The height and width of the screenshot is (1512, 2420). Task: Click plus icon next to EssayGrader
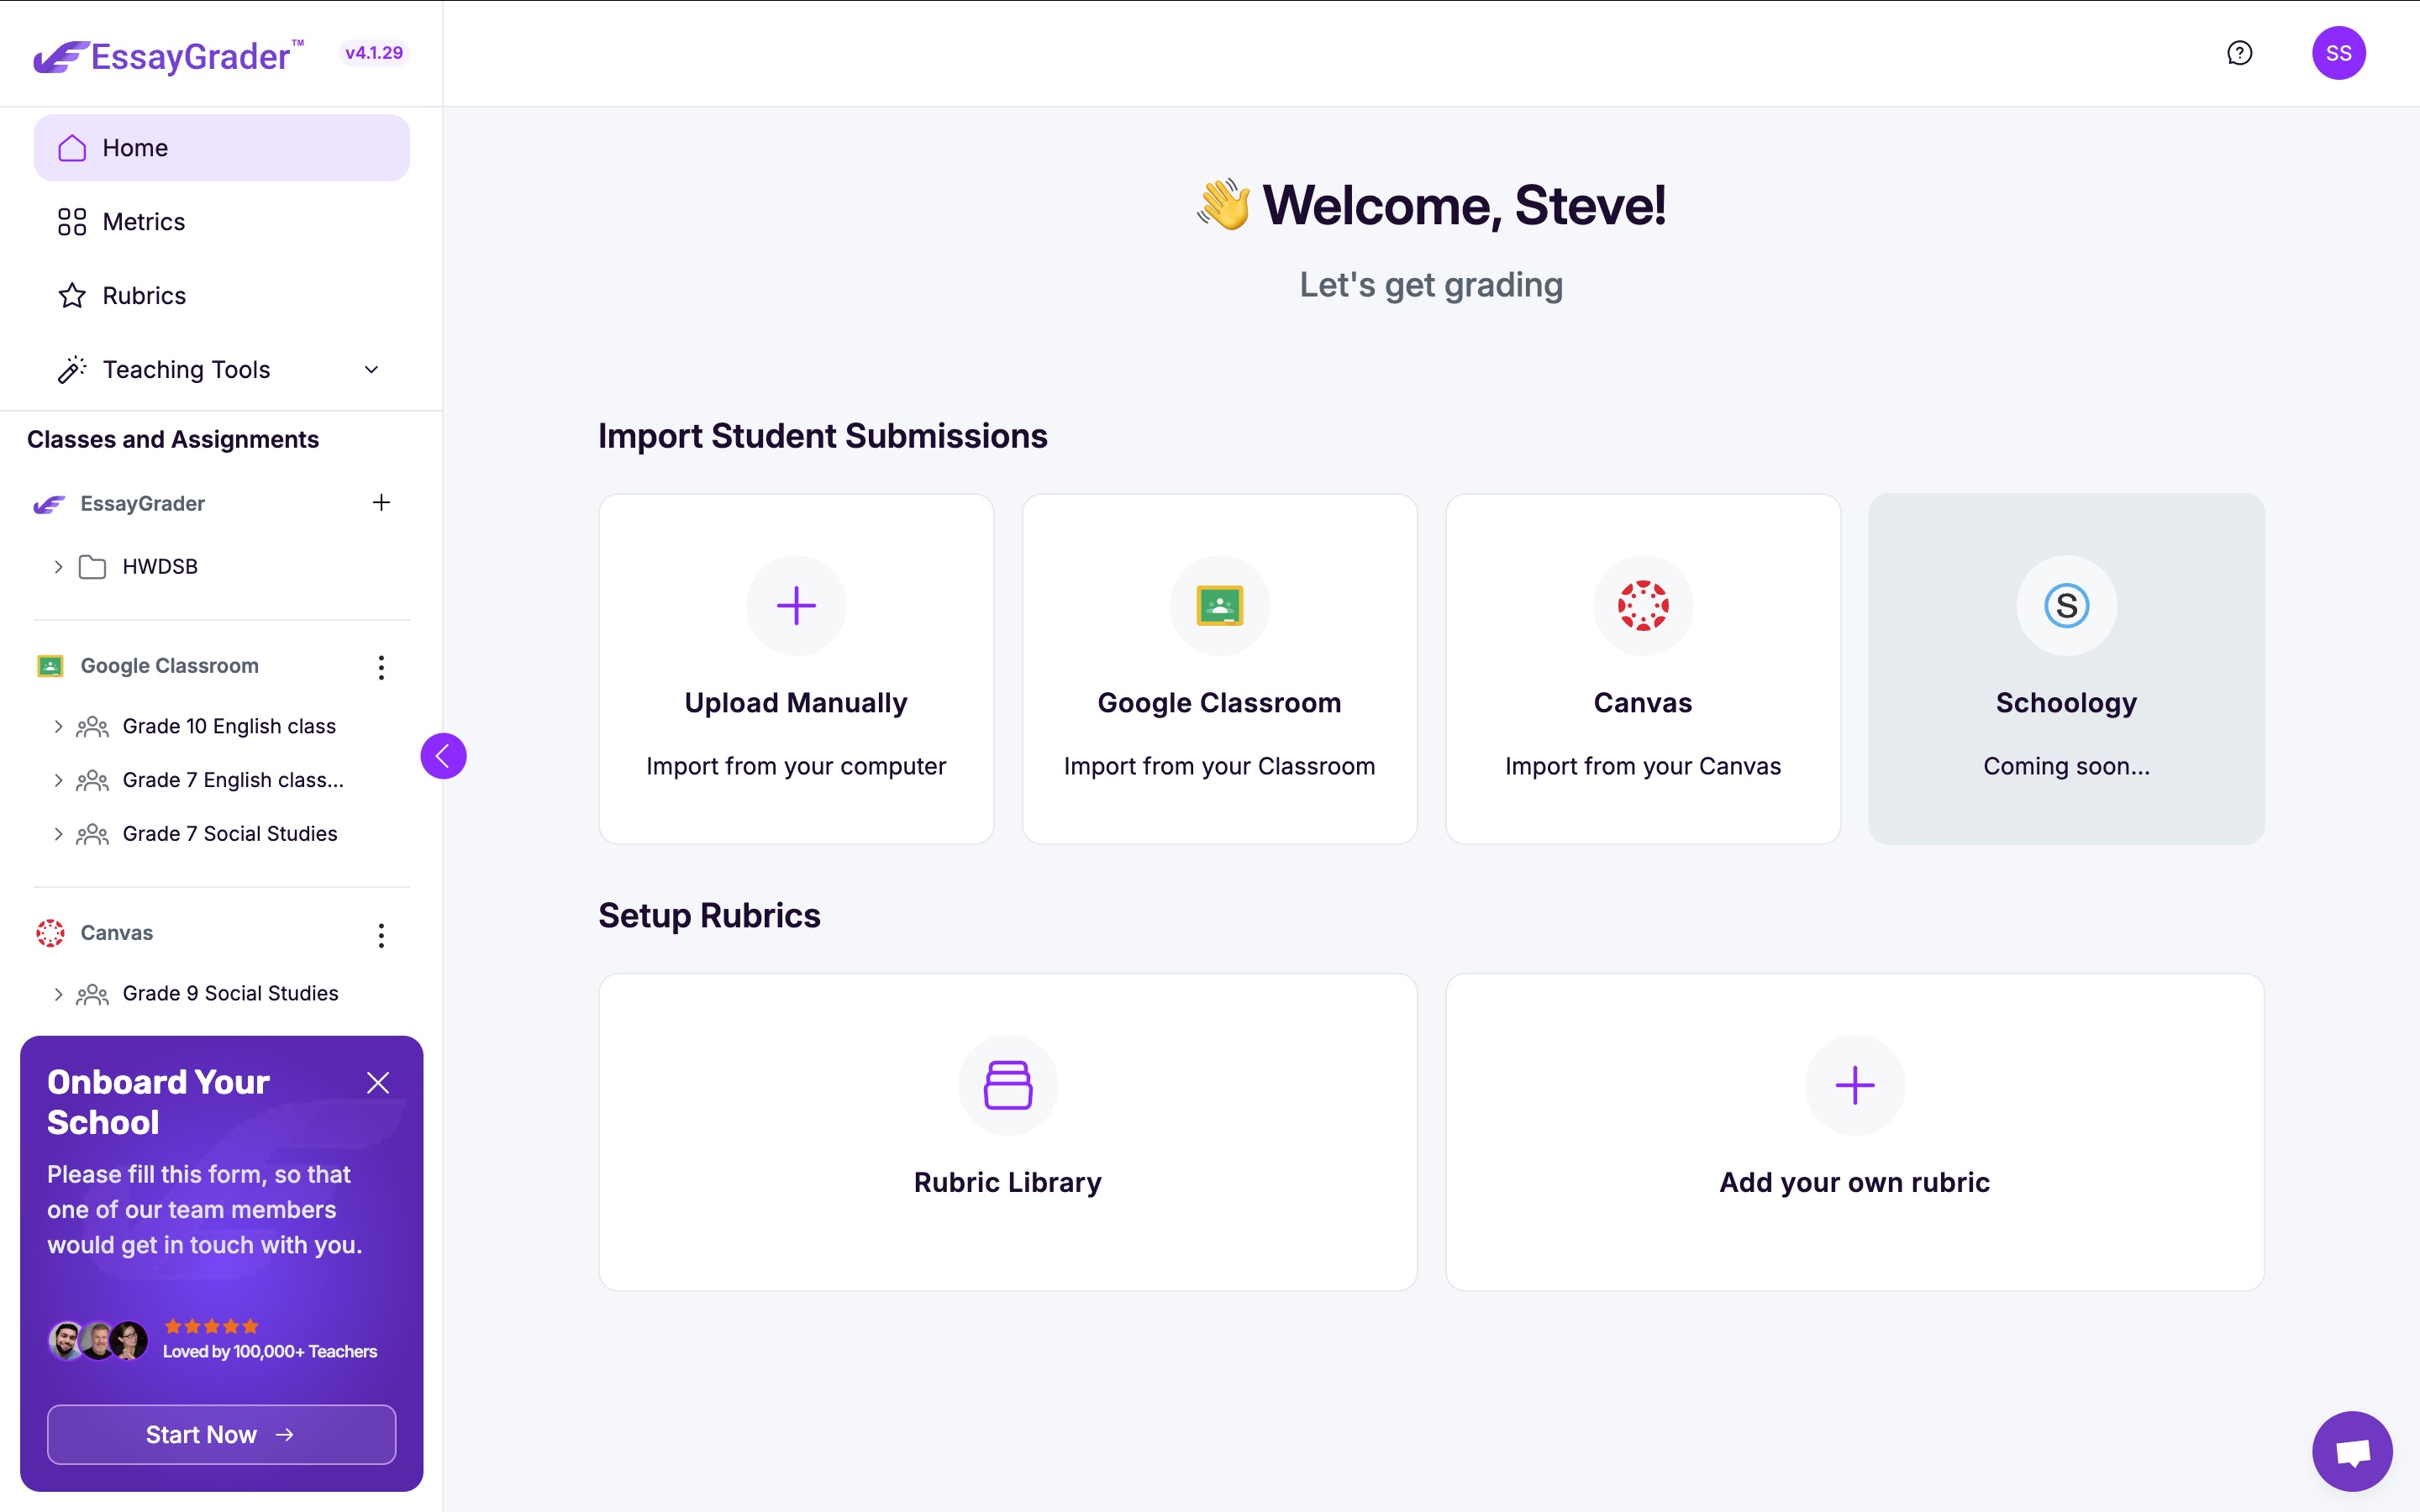pyautogui.click(x=381, y=503)
